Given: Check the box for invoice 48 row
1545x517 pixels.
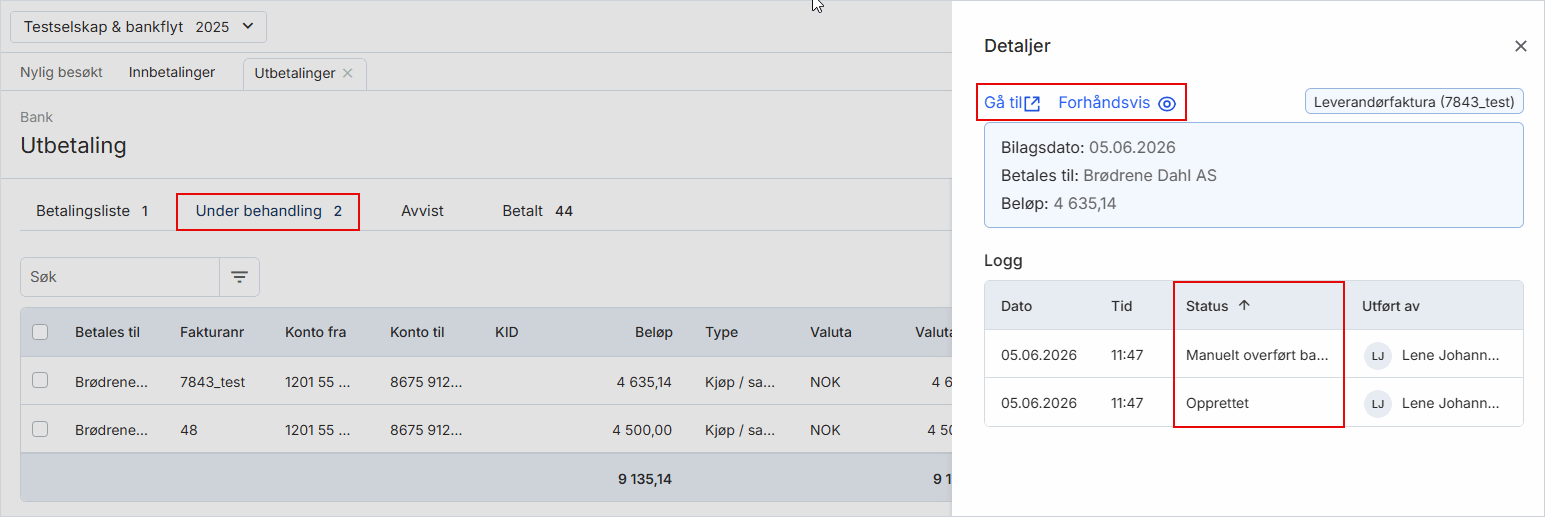Looking at the screenshot, I should pyautogui.click(x=40, y=429).
